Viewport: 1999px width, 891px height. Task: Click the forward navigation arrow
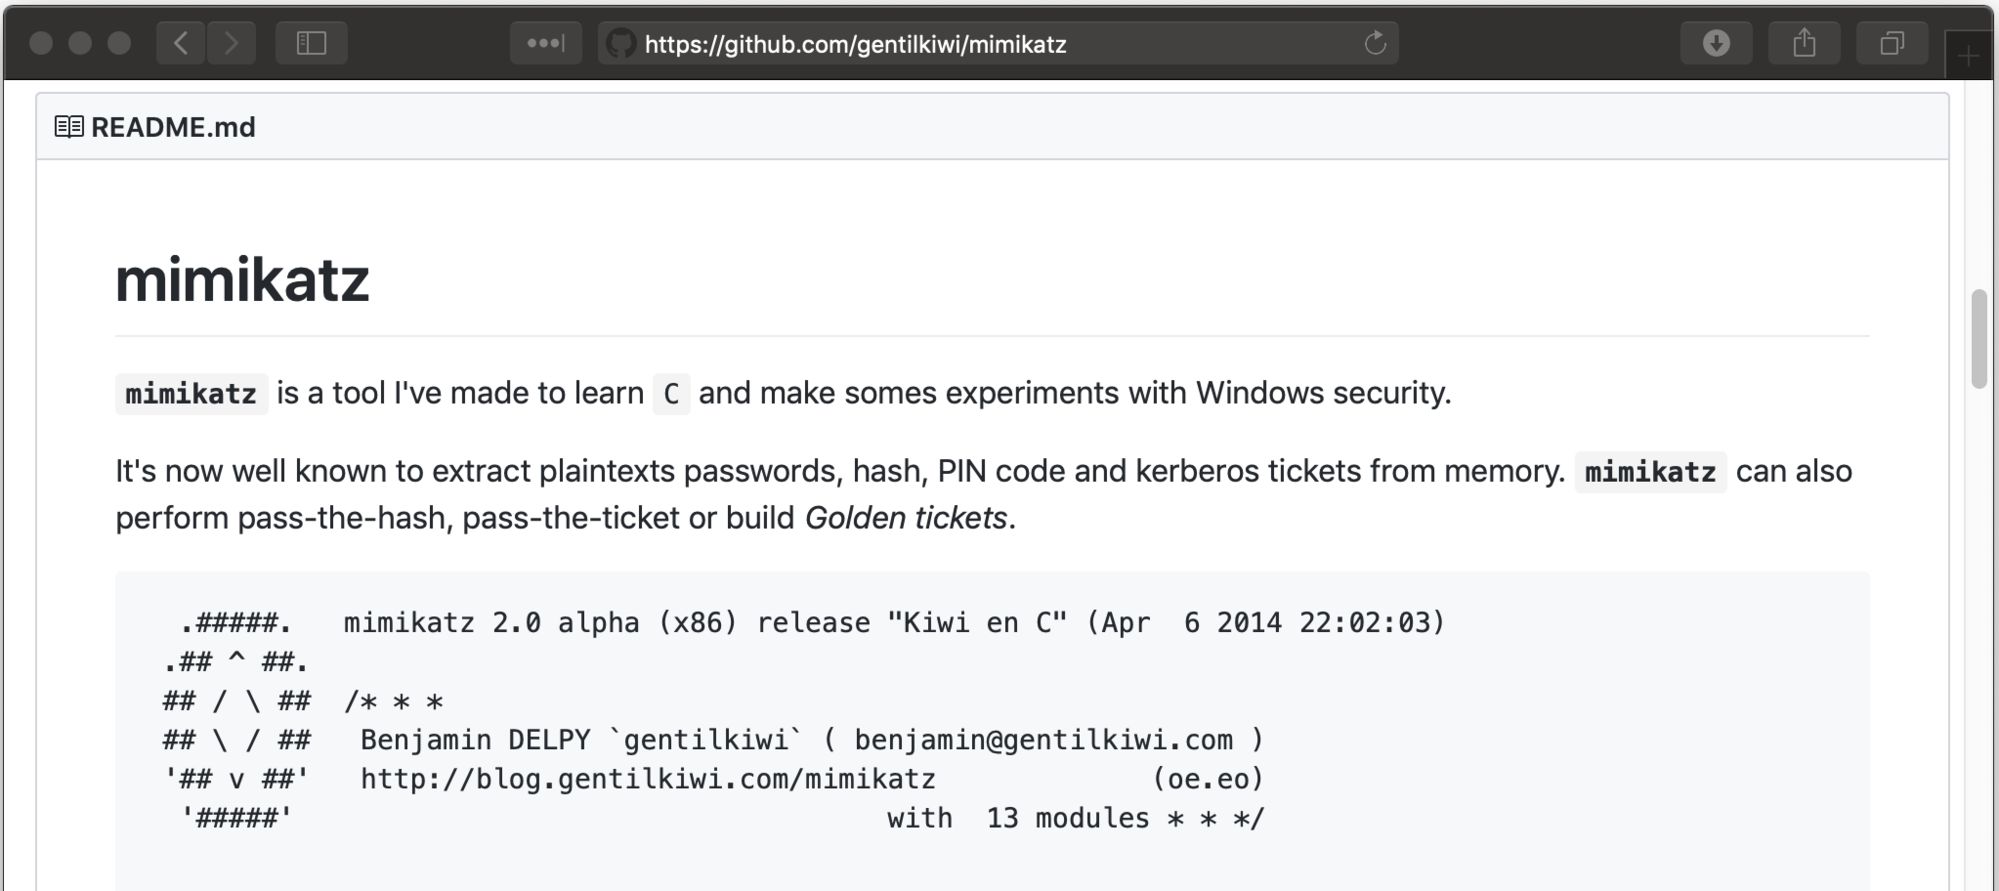(231, 43)
